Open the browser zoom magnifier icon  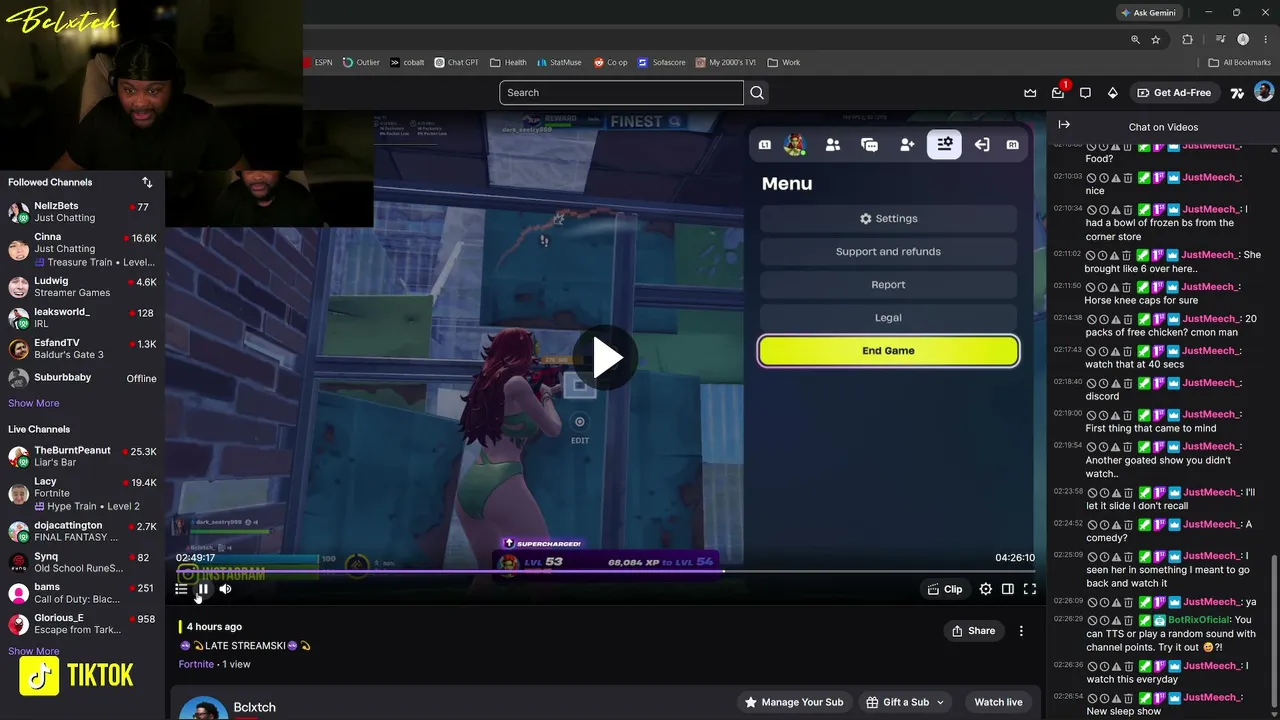1135,39
